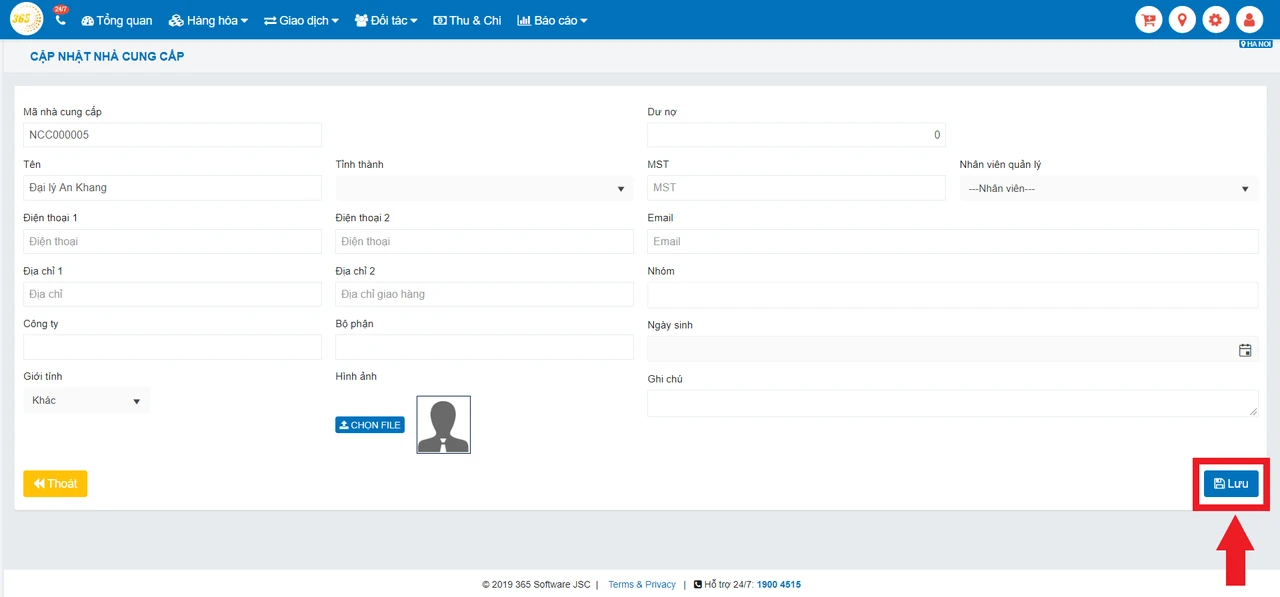Focus the Mã nhà cung cấp field
1280x597 pixels.
[172, 135]
